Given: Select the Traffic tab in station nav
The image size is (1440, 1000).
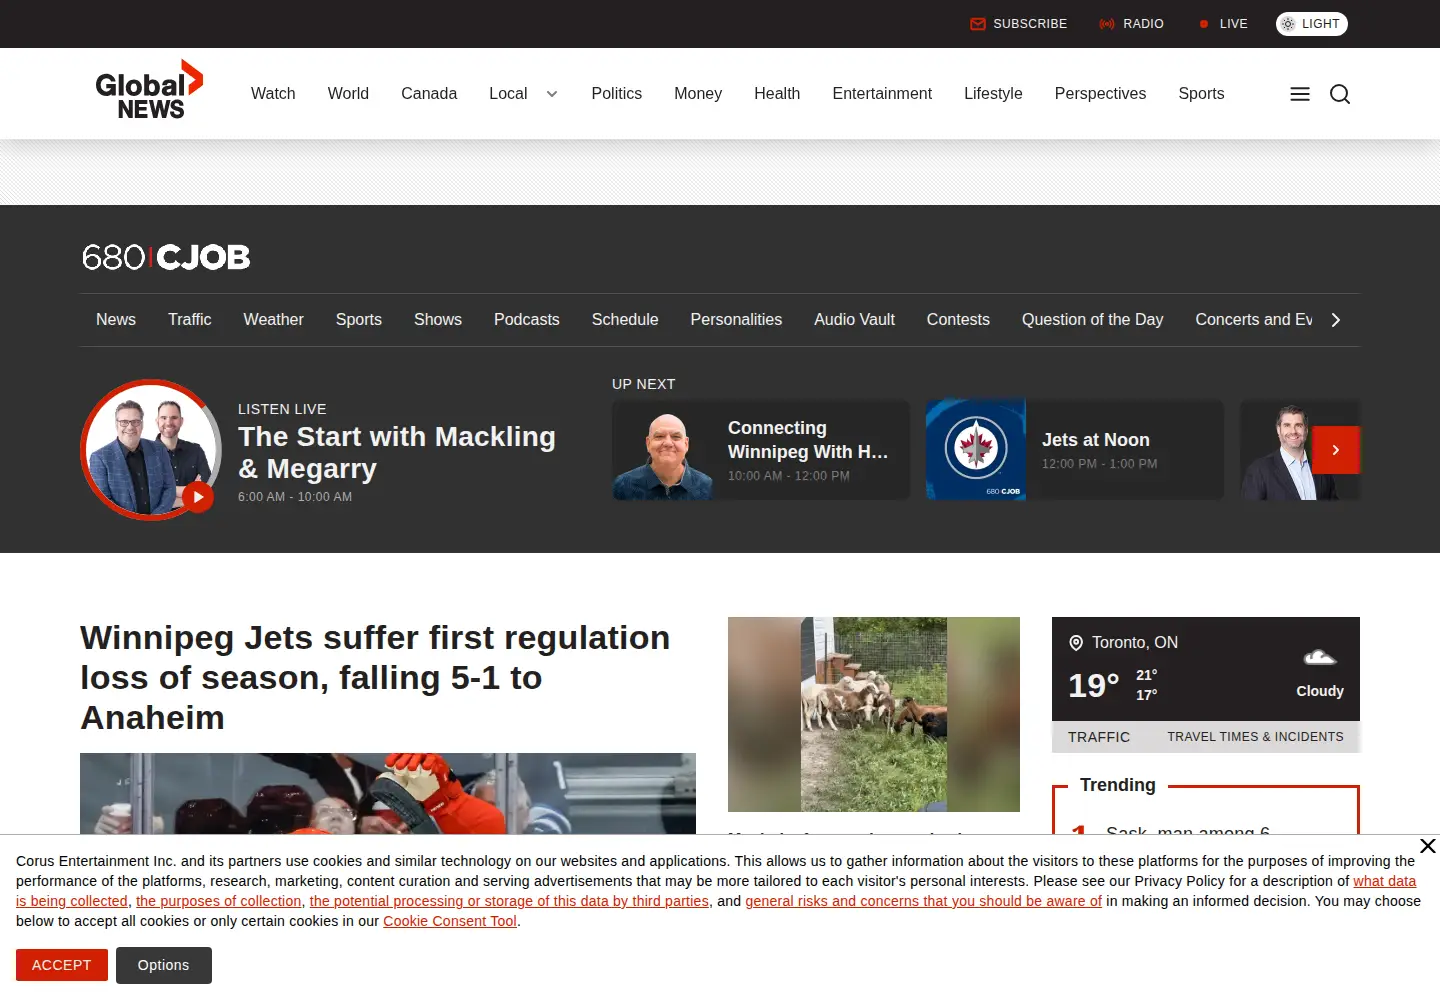Looking at the screenshot, I should click(x=189, y=320).
